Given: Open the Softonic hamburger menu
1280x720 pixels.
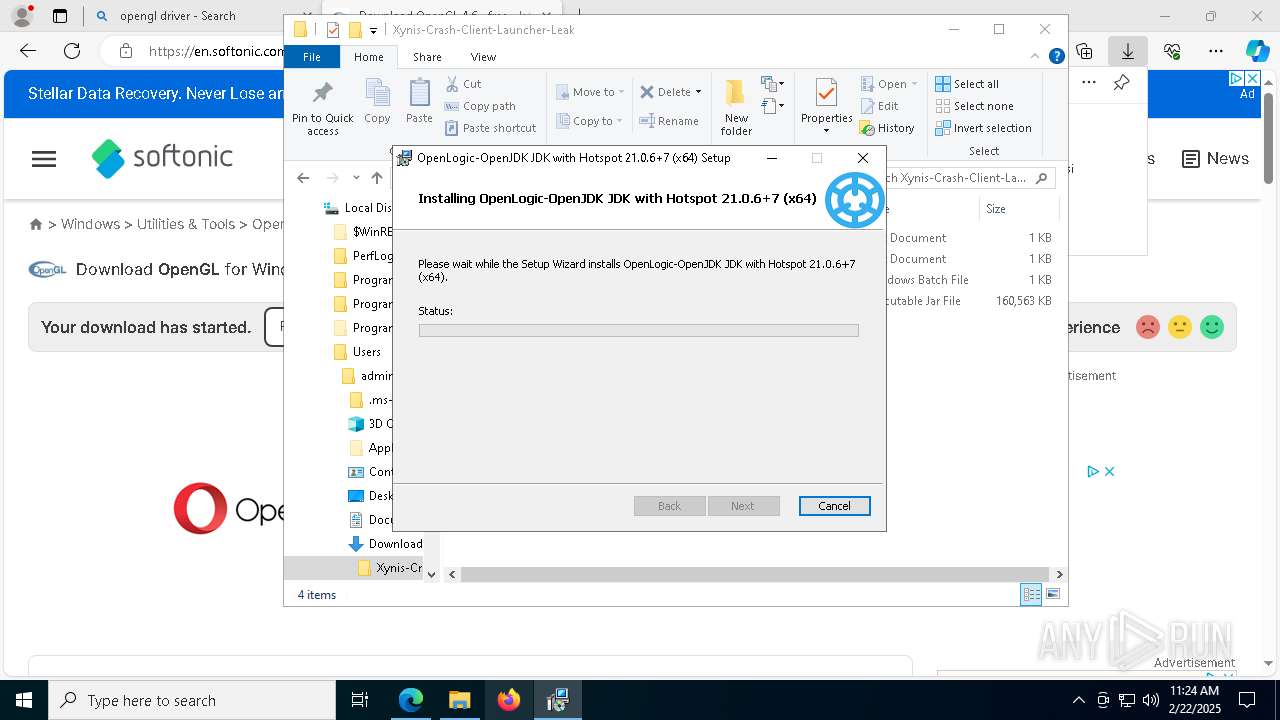Looking at the screenshot, I should pyautogui.click(x=44, y=159).
